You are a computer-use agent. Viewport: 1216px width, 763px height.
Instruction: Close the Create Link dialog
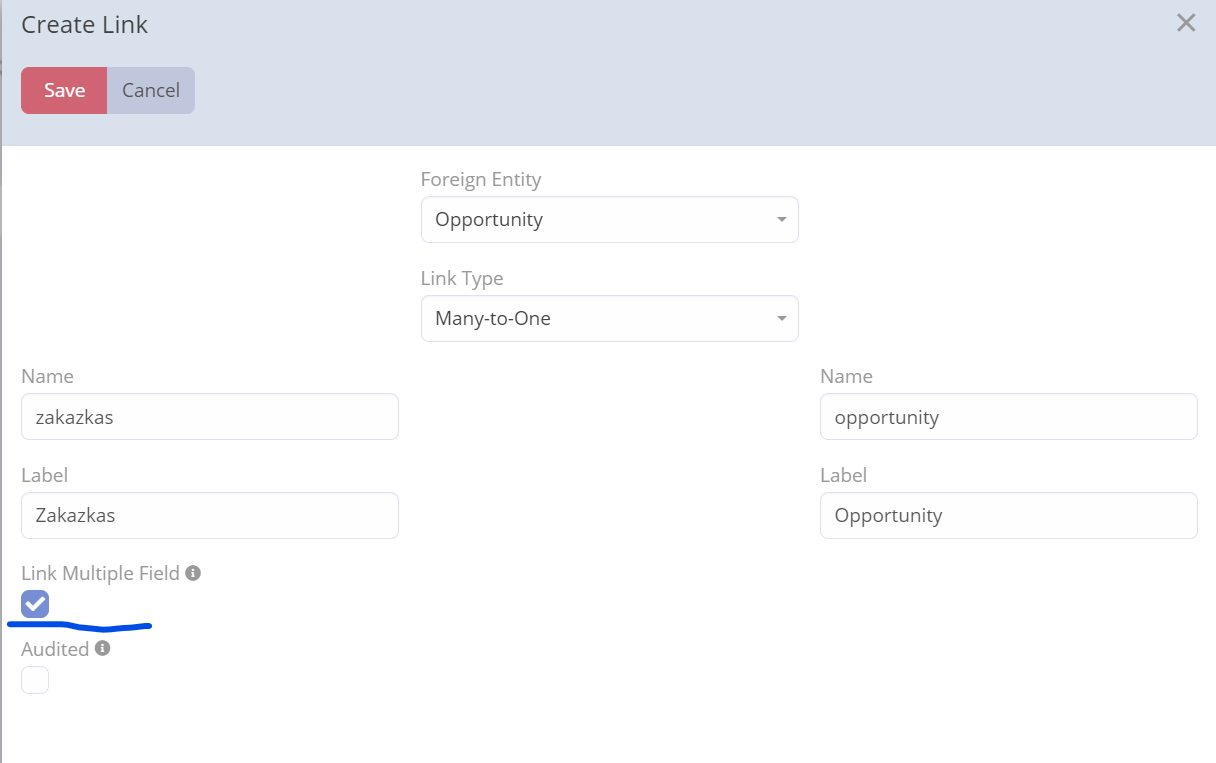1186,23
